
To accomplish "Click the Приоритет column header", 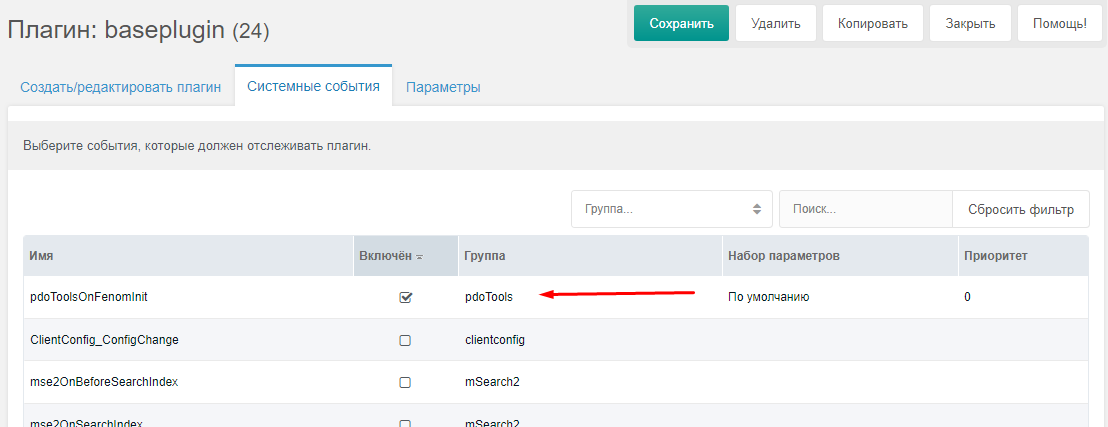I will pos(1022,256).
